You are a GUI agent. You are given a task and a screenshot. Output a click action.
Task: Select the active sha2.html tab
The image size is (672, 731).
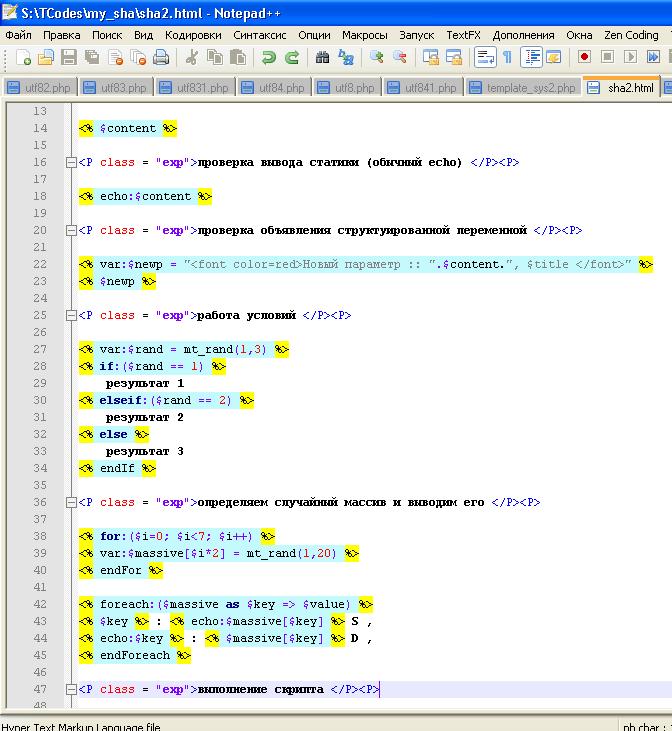pos(622,87)
